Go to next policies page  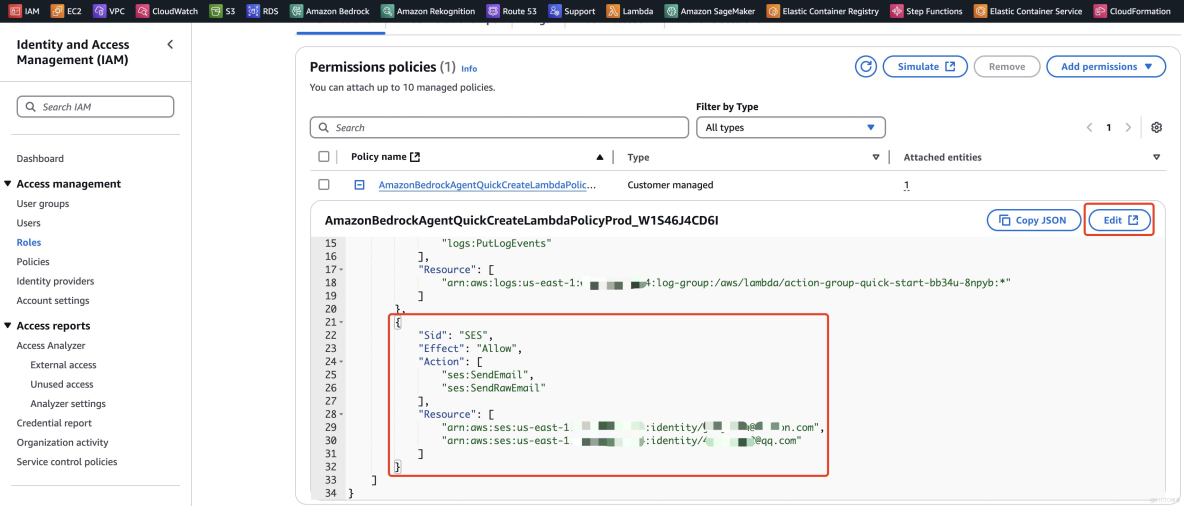click(1128, 128)
